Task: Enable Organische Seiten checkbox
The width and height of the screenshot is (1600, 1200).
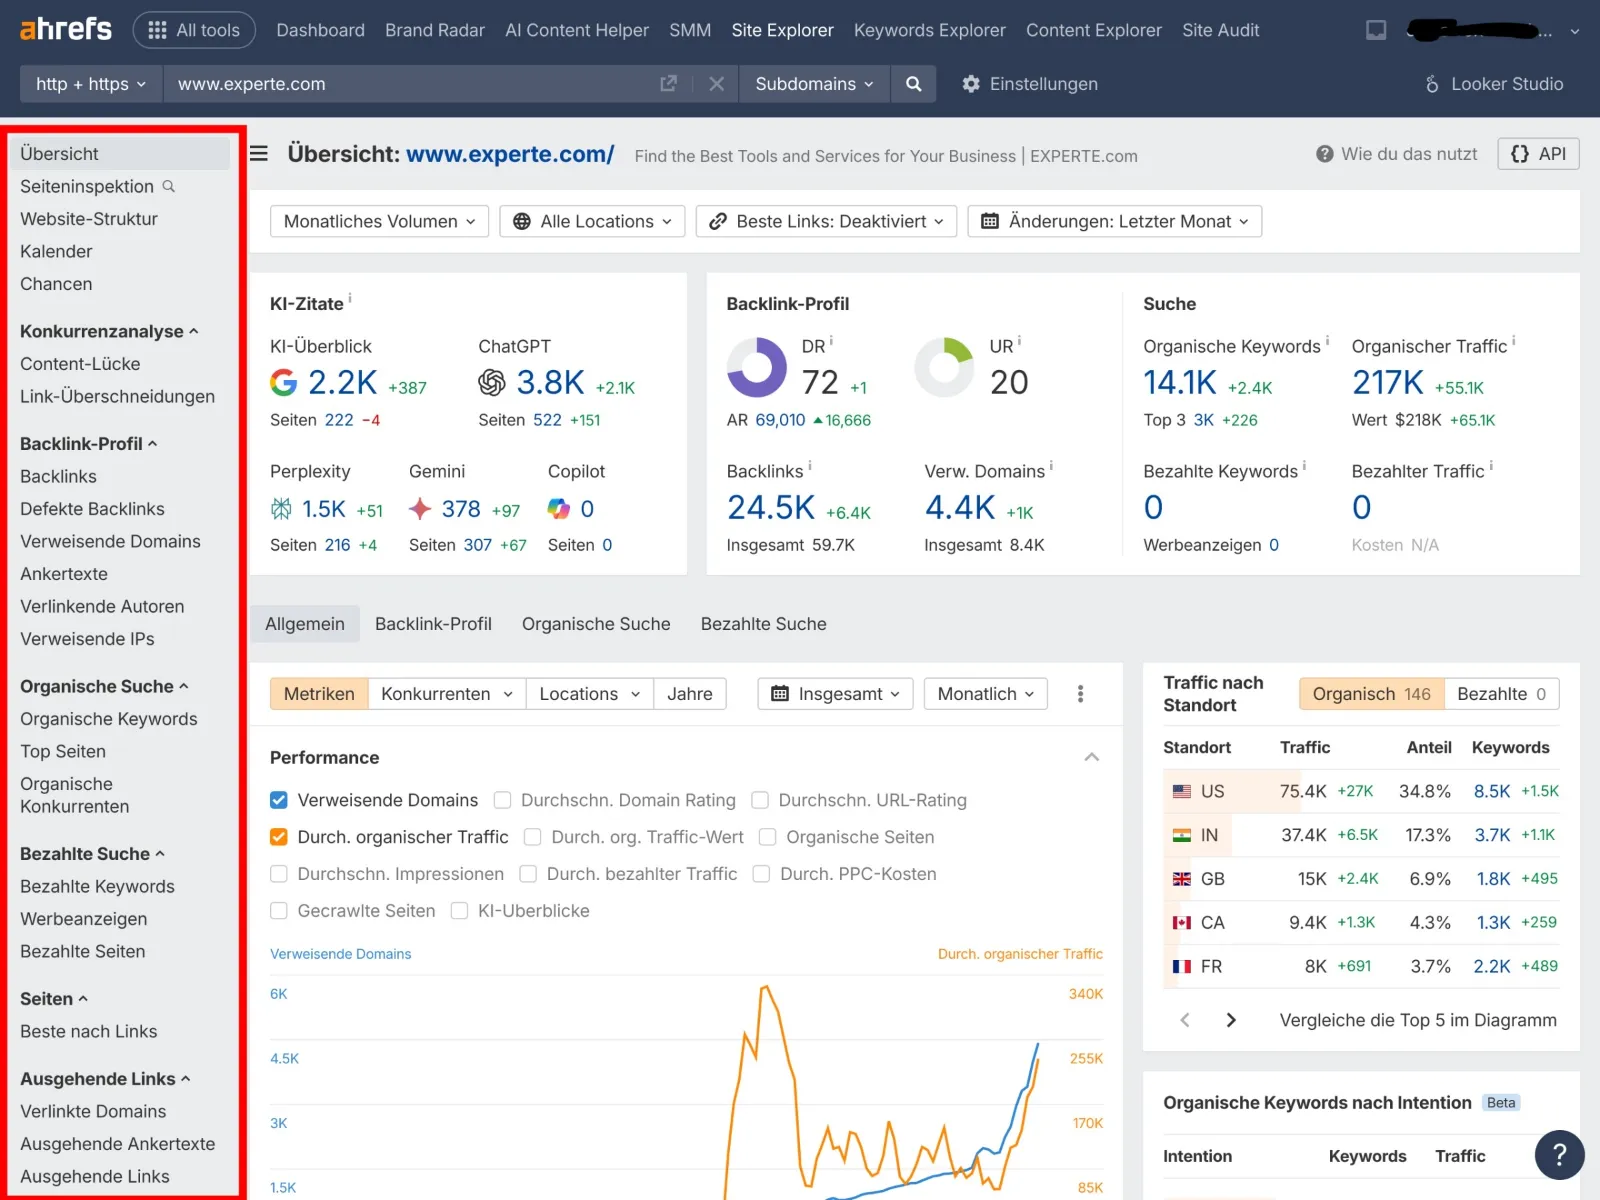Action: click(767, 837)
